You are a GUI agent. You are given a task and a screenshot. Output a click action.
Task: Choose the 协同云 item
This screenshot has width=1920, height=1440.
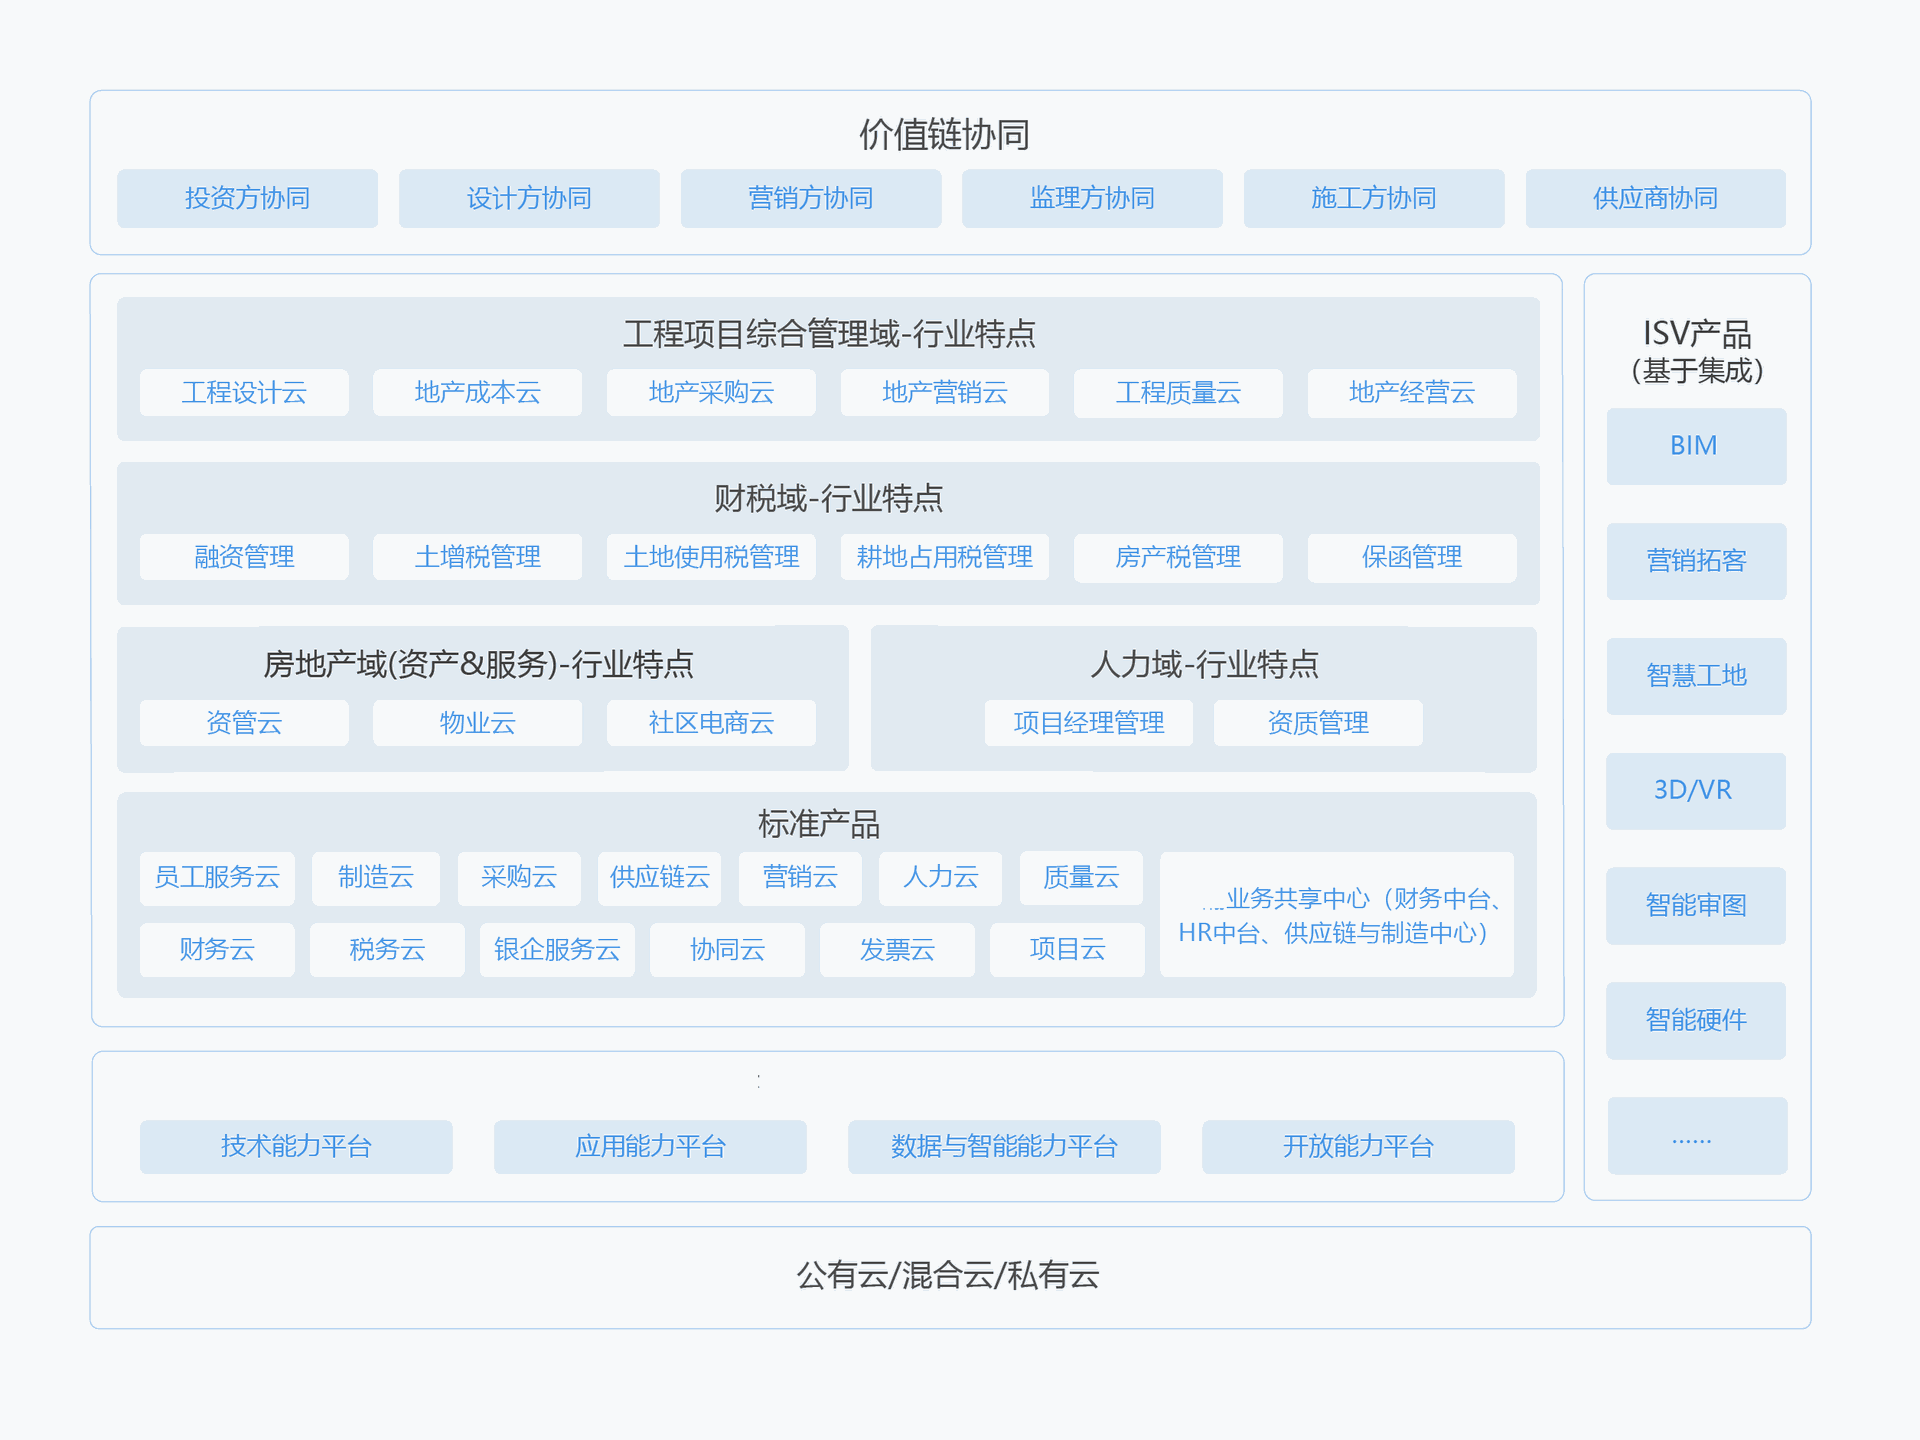(727, 950)
